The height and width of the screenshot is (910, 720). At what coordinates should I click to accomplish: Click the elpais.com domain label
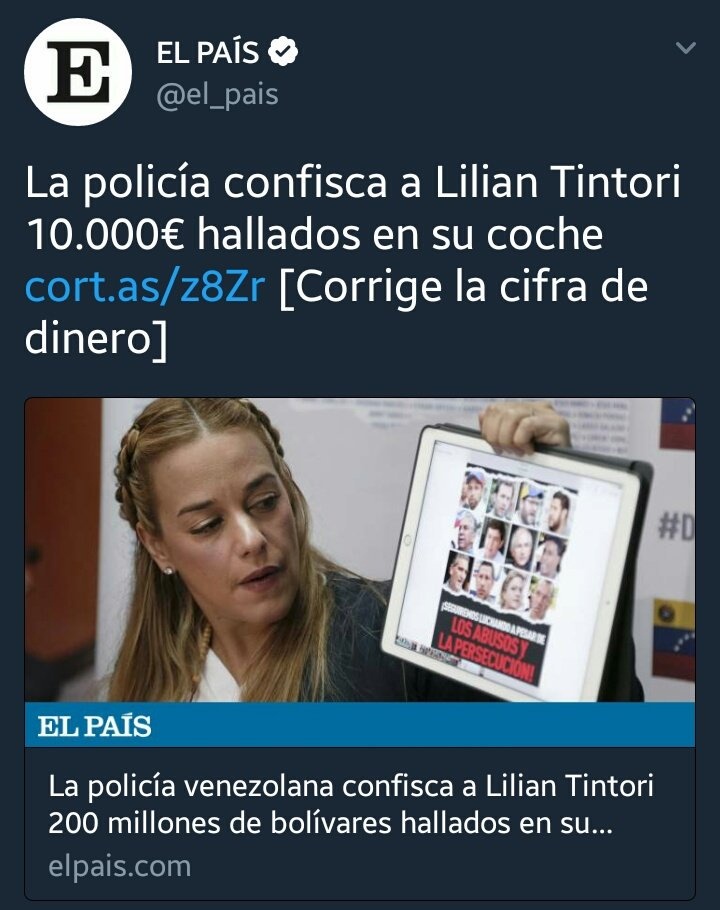tap(120, 866)
